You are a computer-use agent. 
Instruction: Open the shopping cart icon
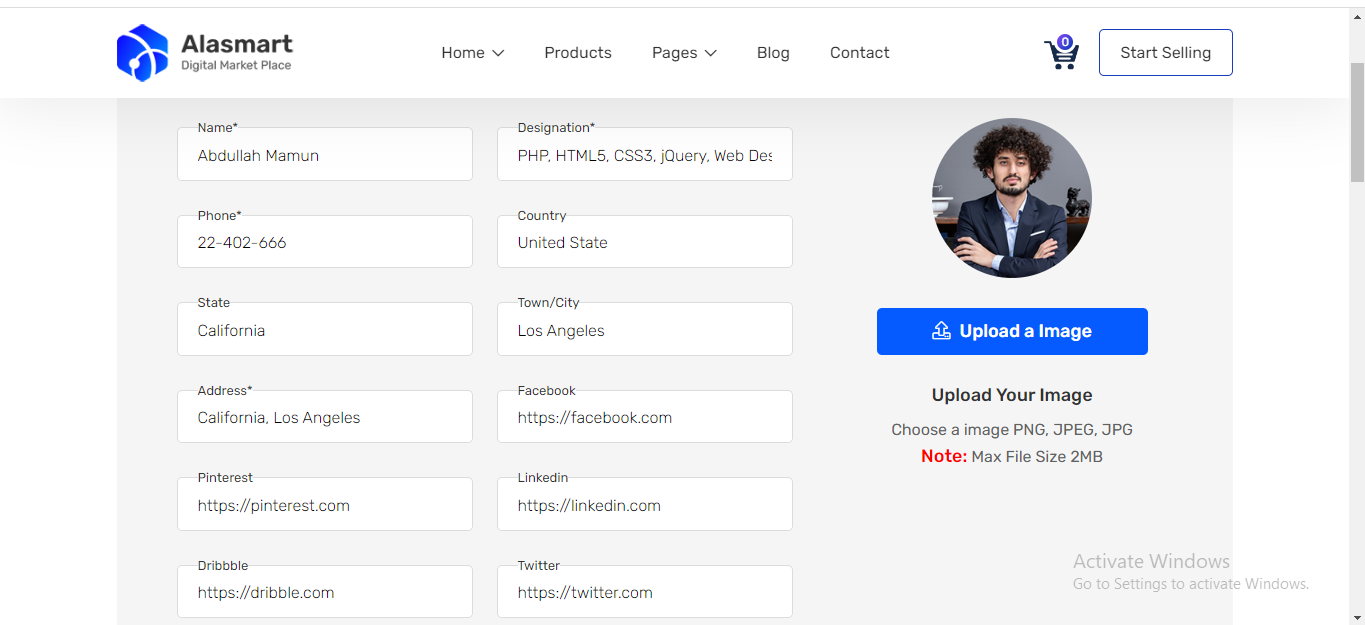tap(1060, 53)
